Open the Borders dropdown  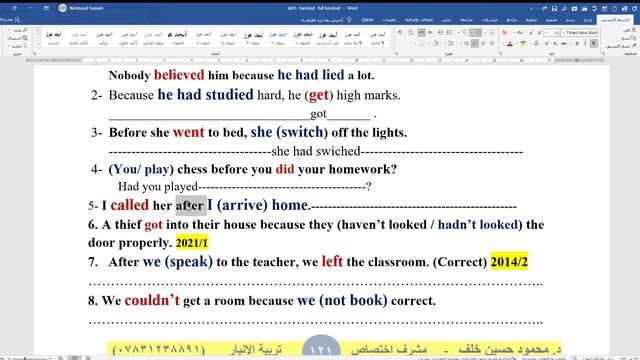pyautogui.click(x=416, y=43)
